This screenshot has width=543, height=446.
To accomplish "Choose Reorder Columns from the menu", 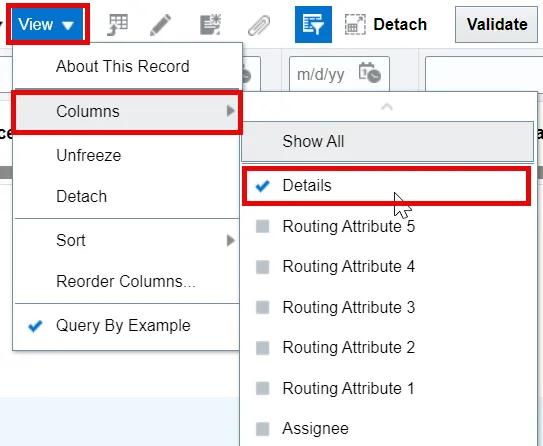I will pos(127,281).
